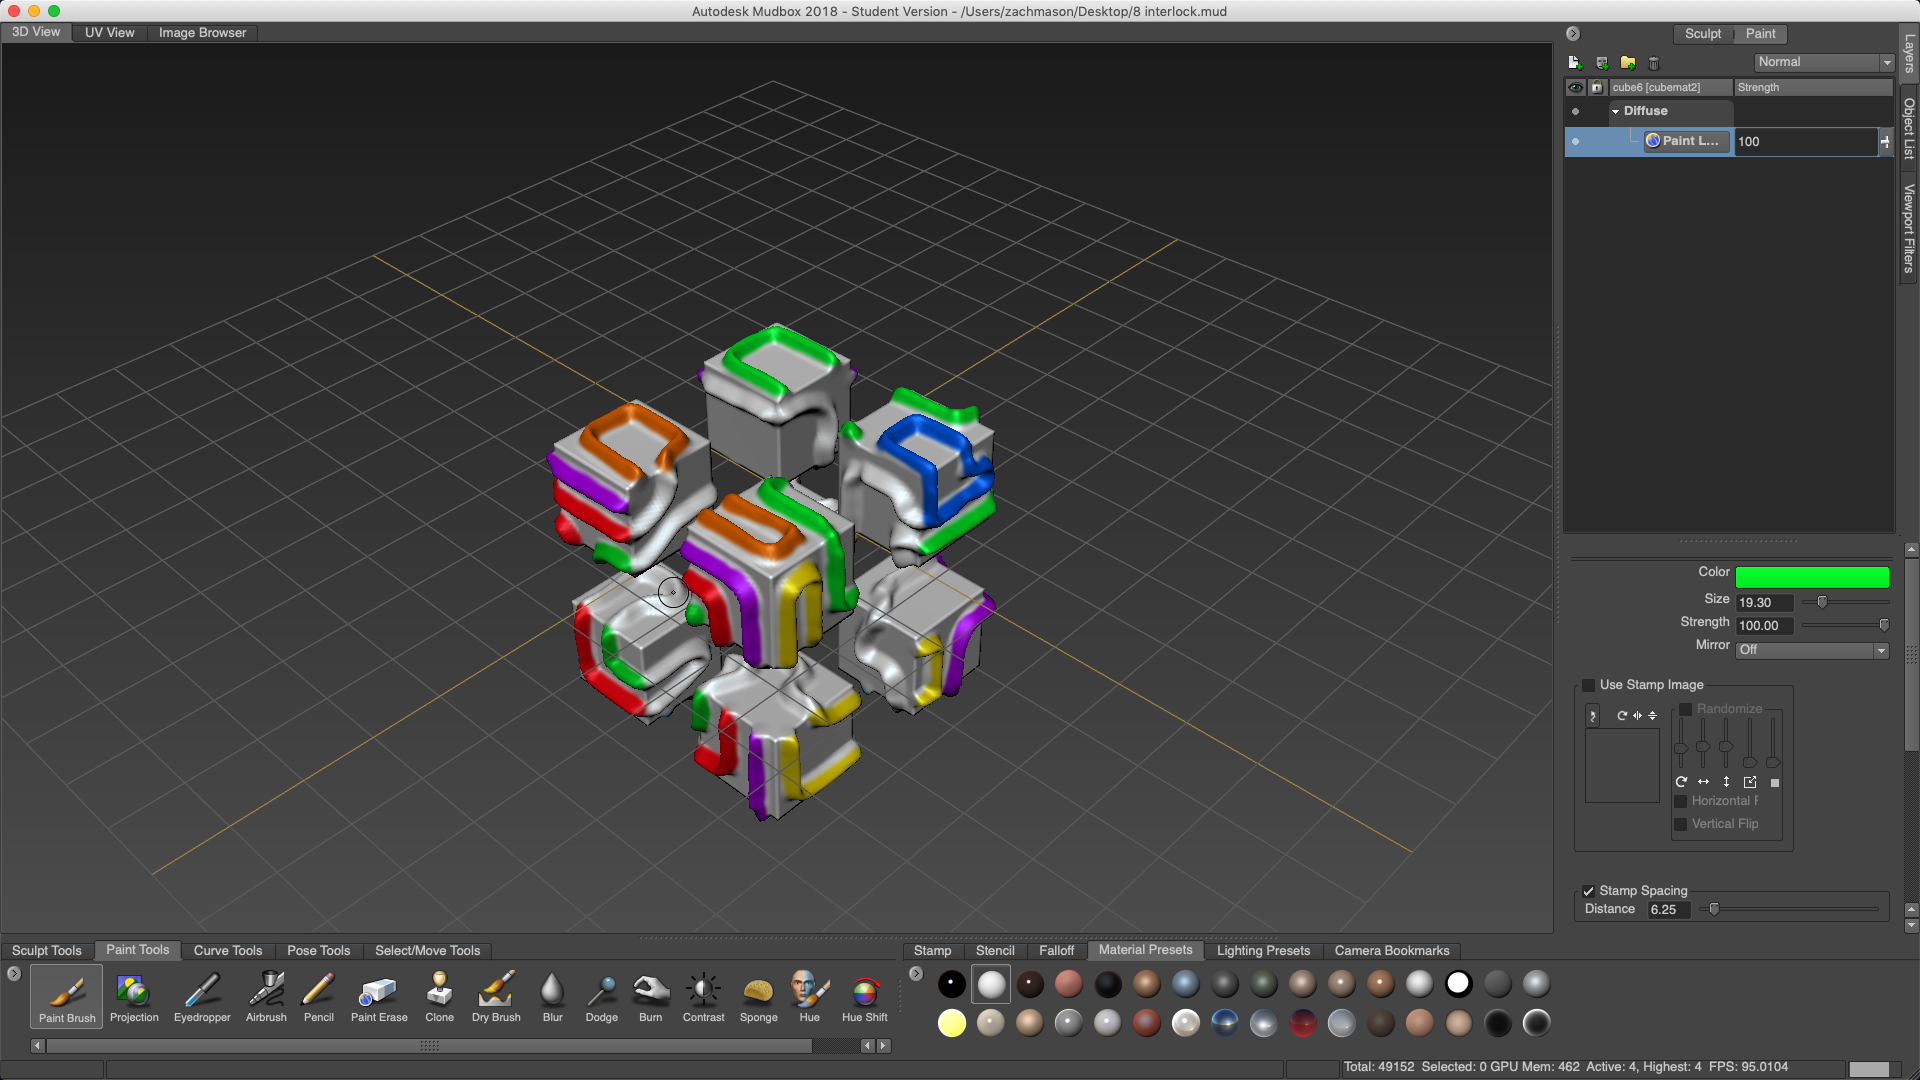
Task: Activate the Dry Brush tool
Action: pos(496,996)
